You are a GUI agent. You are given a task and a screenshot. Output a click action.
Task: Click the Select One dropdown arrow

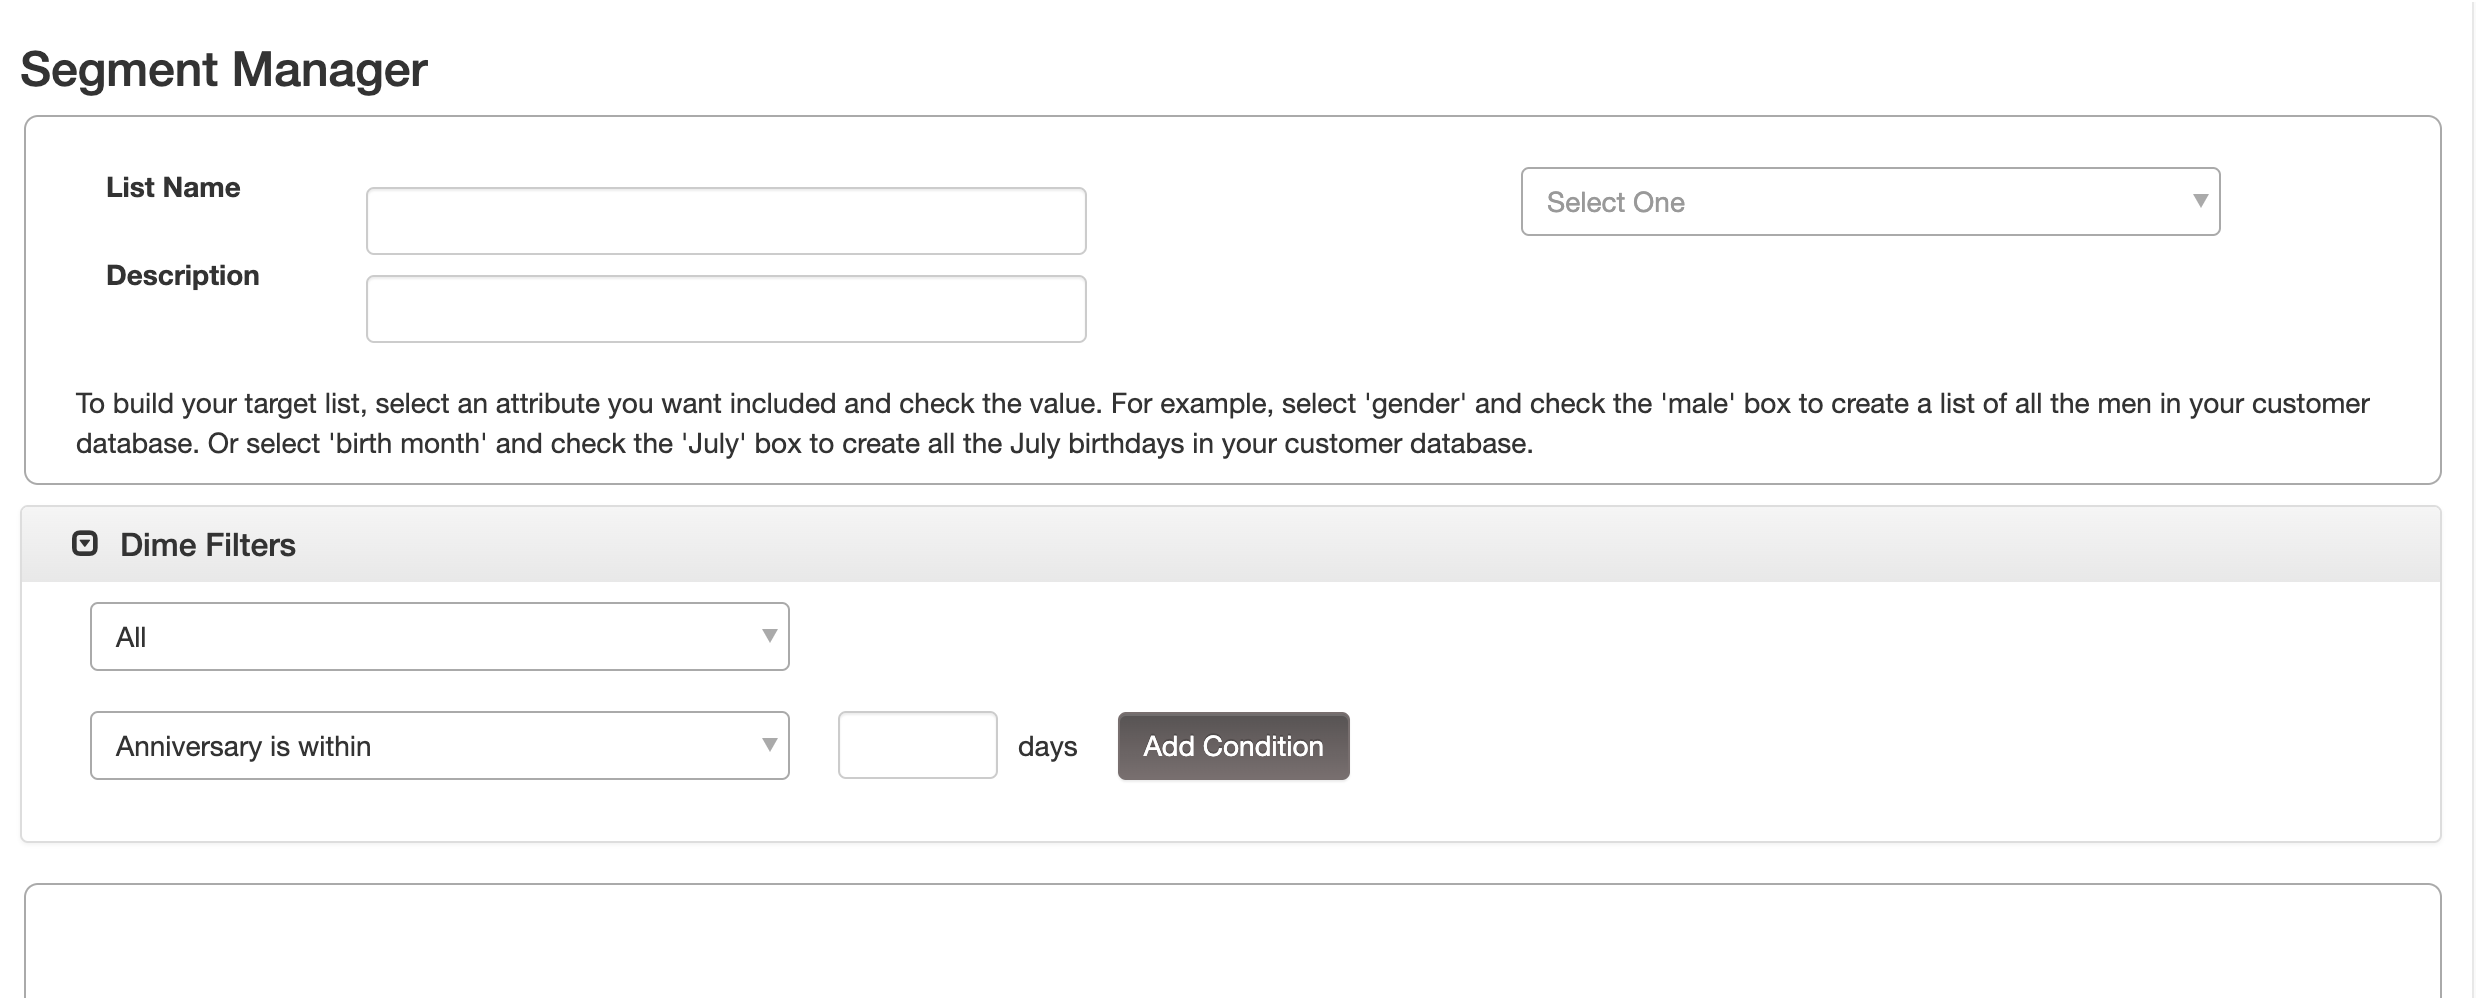(2199, 201)
